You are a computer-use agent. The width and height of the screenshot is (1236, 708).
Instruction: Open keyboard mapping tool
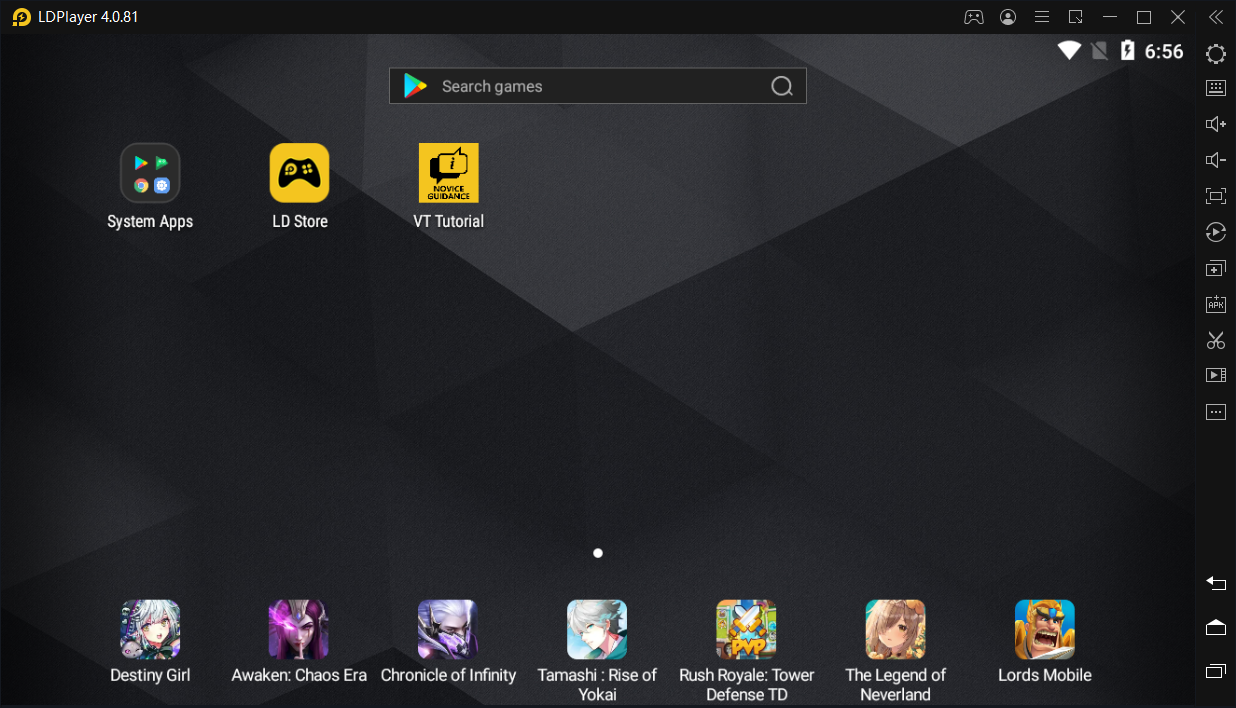click(1216, 88)
